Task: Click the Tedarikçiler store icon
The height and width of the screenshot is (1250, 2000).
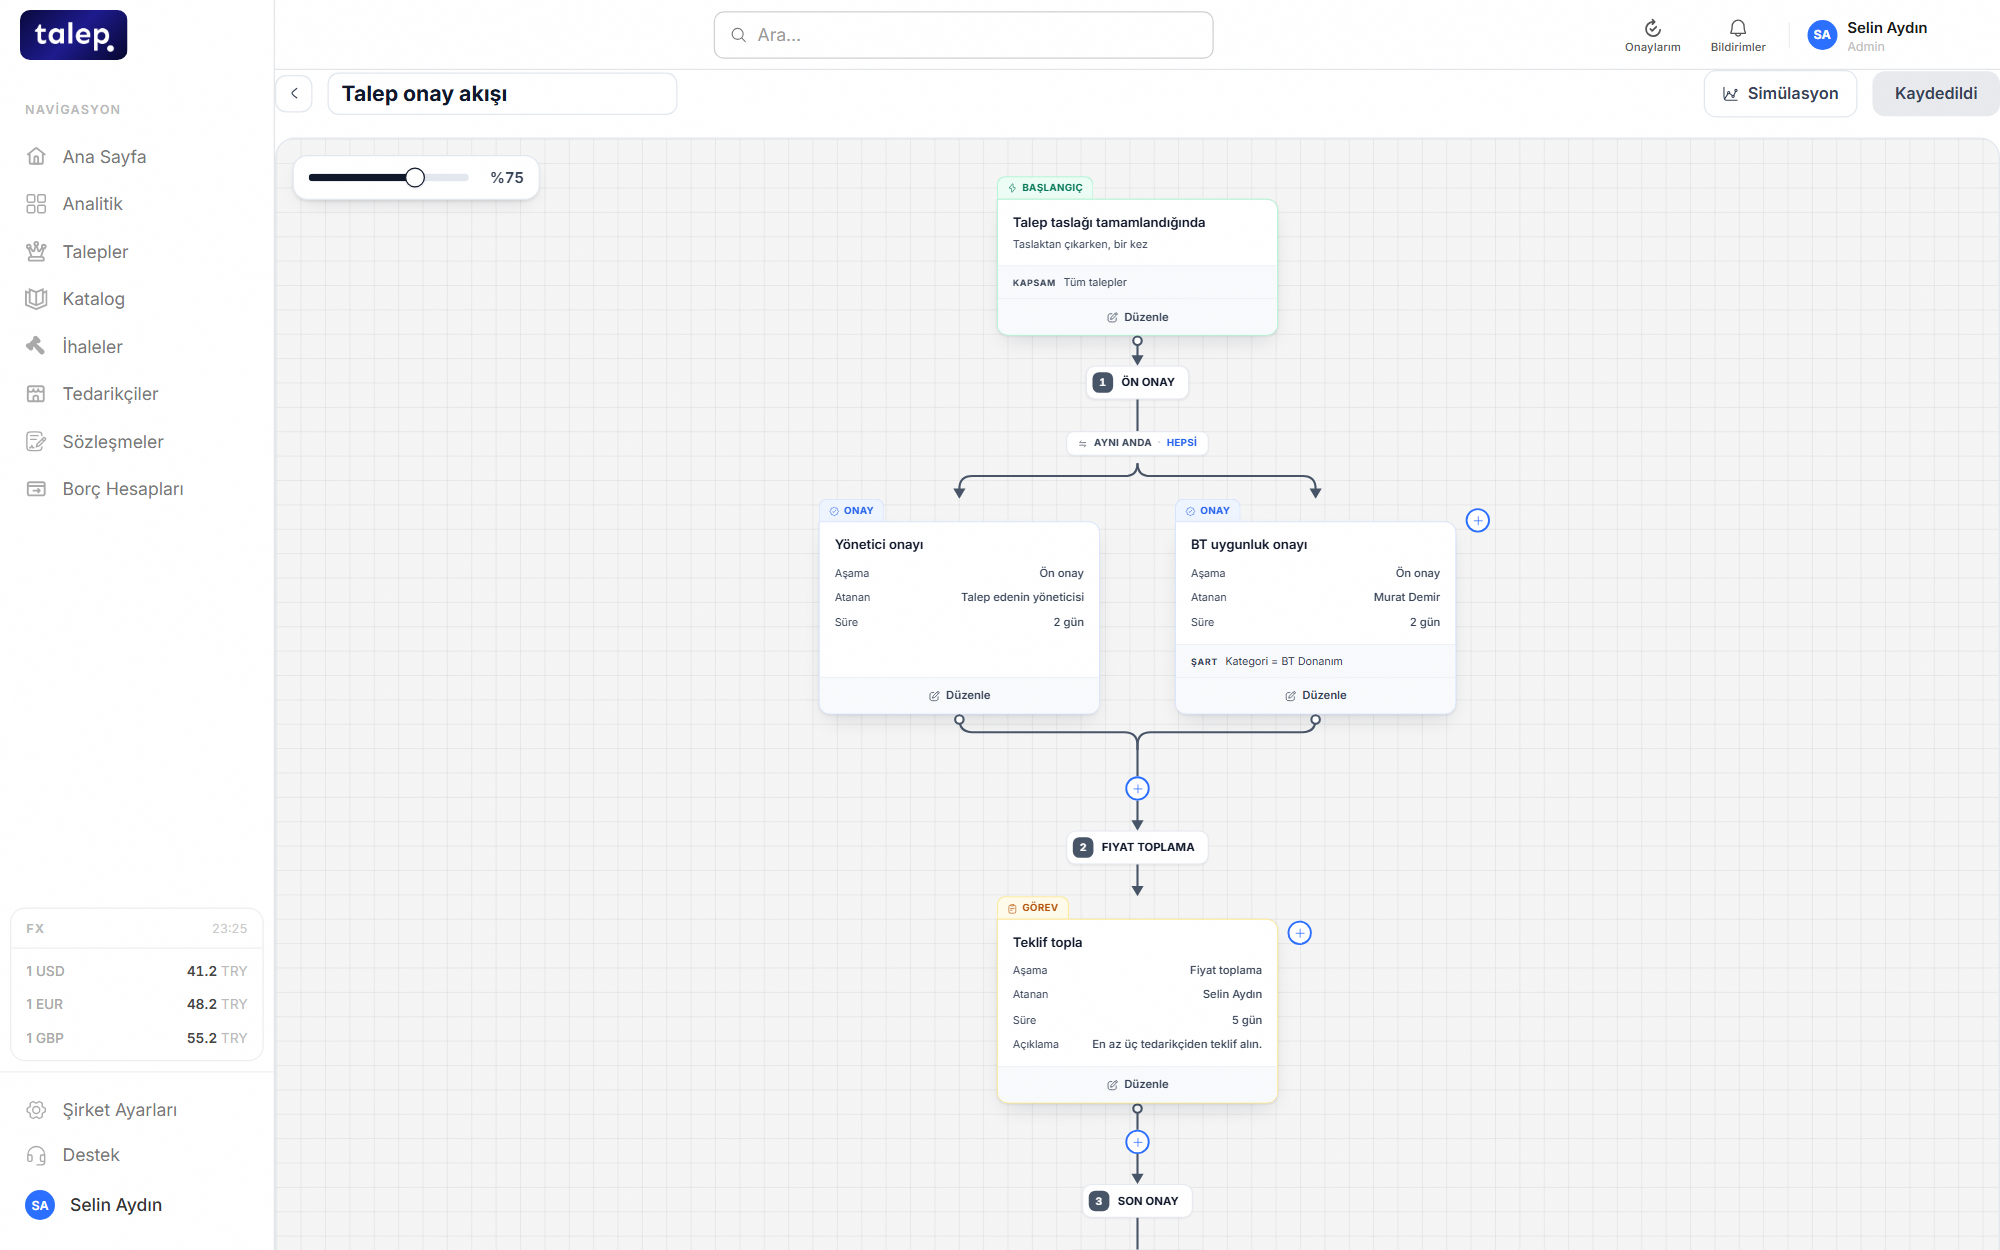Action: (36, 394)
